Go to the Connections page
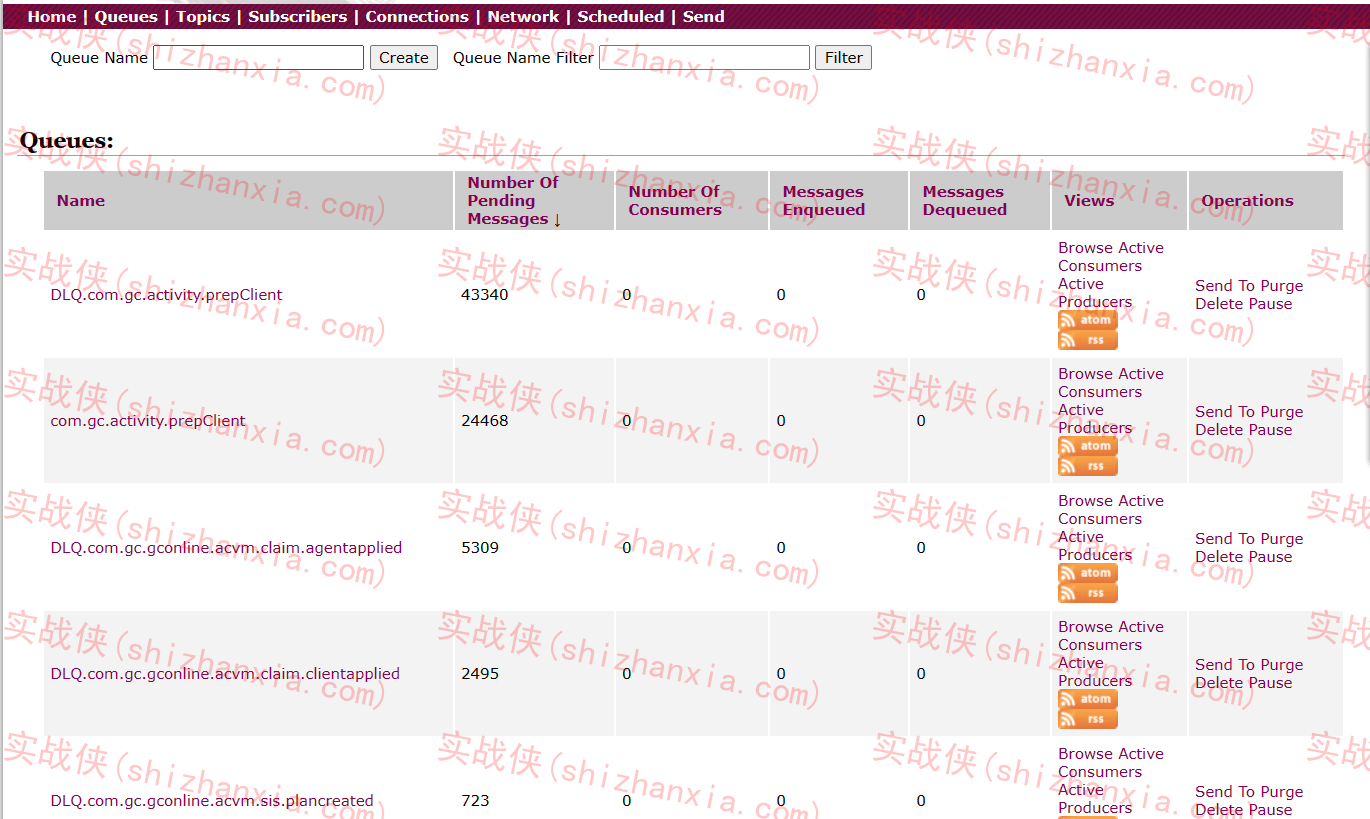Image resolution: width=1370 pixels, height=819 pixels. tap(416, 16)
